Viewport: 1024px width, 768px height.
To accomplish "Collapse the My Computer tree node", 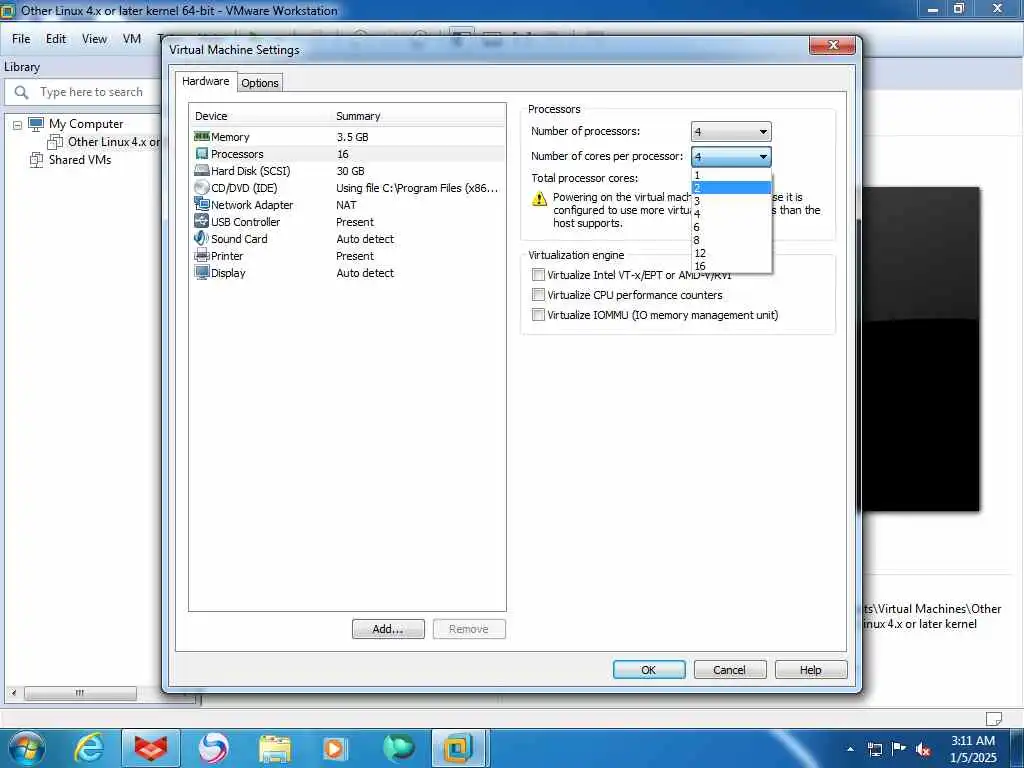I will 18,125.
